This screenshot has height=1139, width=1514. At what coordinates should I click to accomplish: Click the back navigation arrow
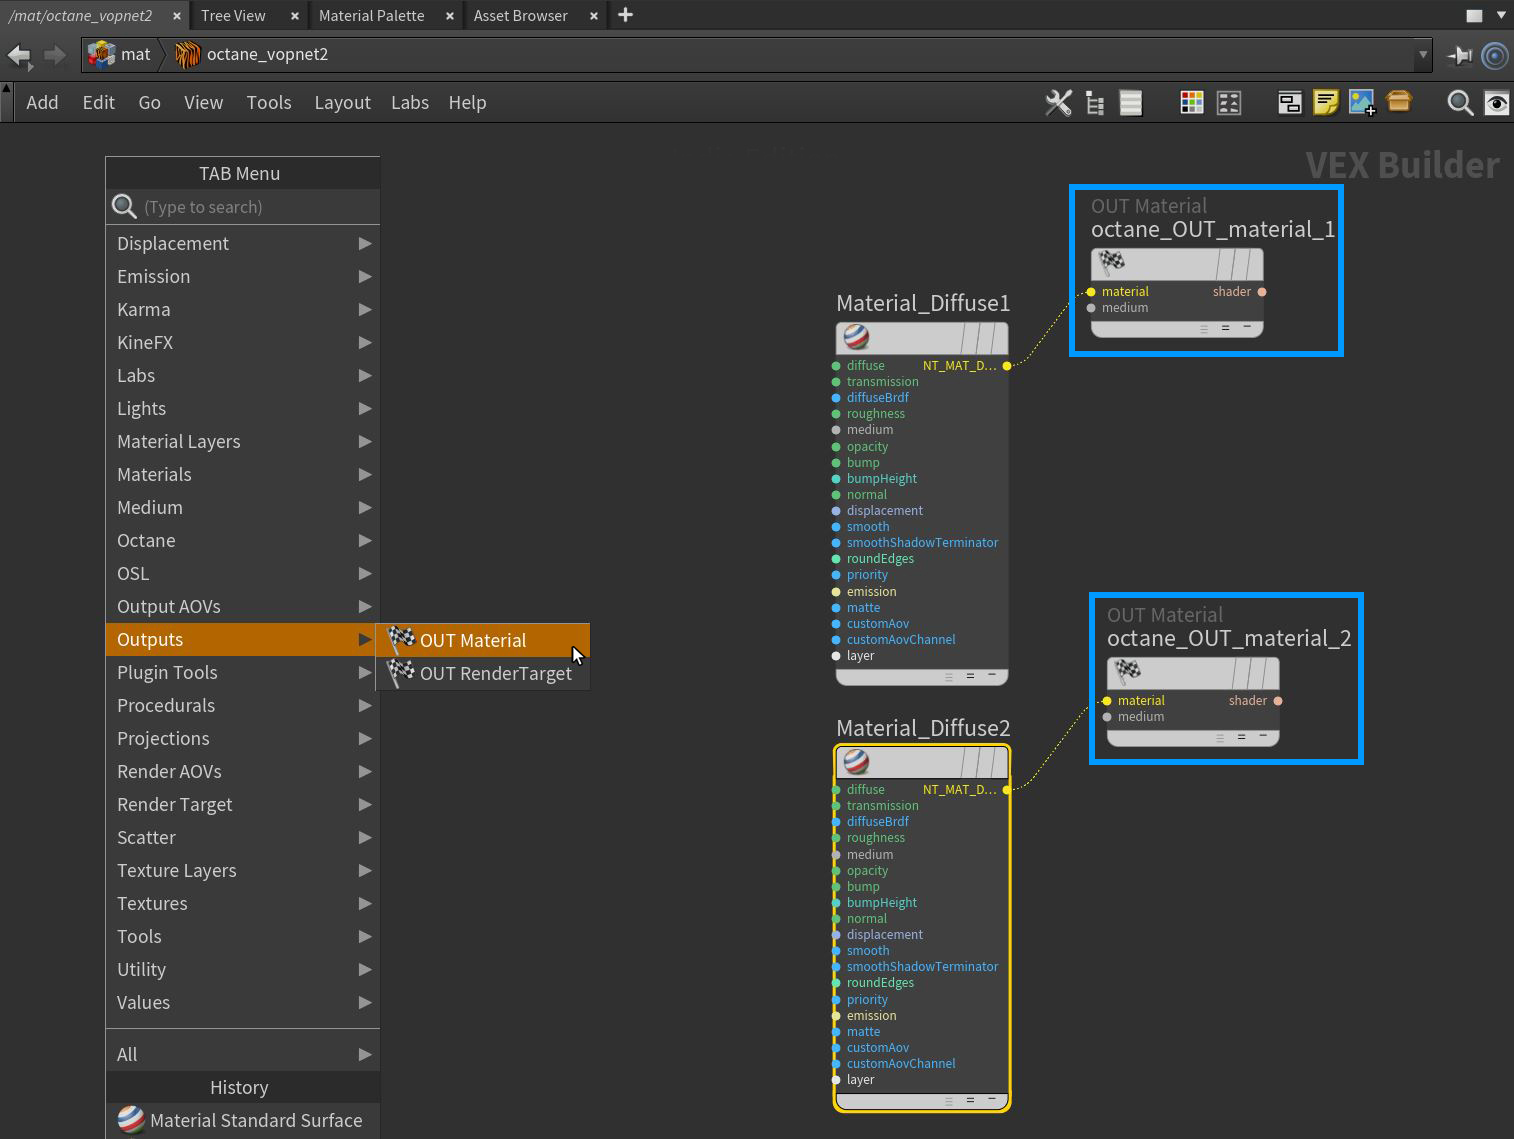(19, 55)
